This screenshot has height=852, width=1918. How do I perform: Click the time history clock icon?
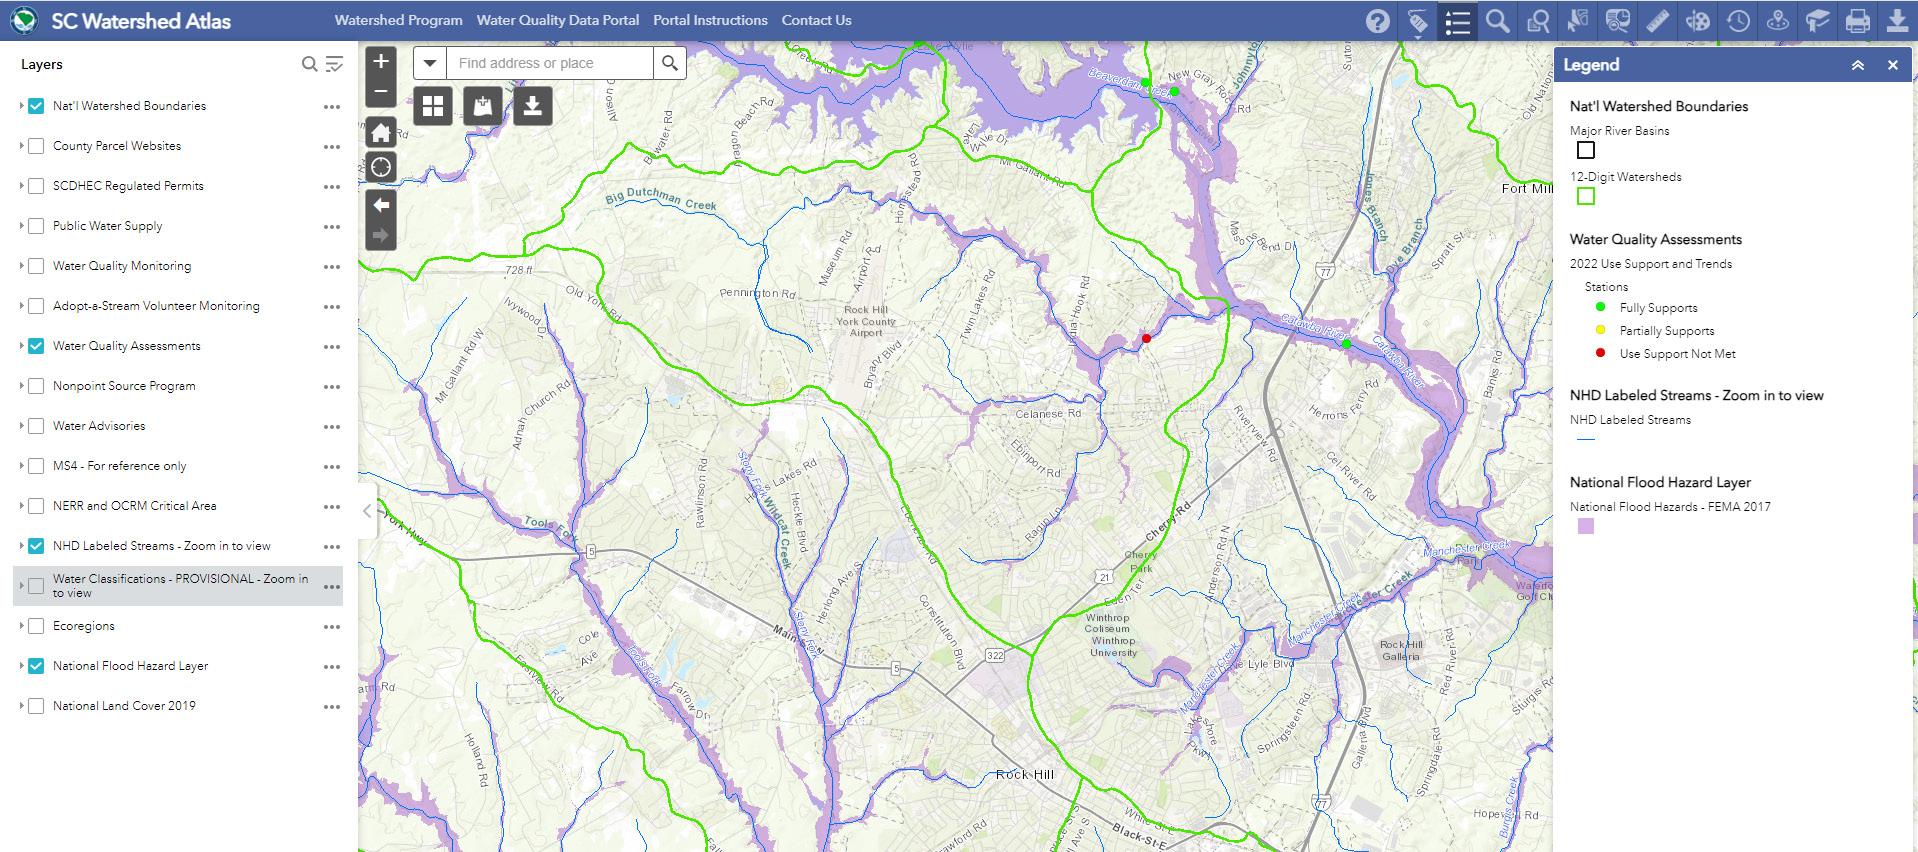1738,21
